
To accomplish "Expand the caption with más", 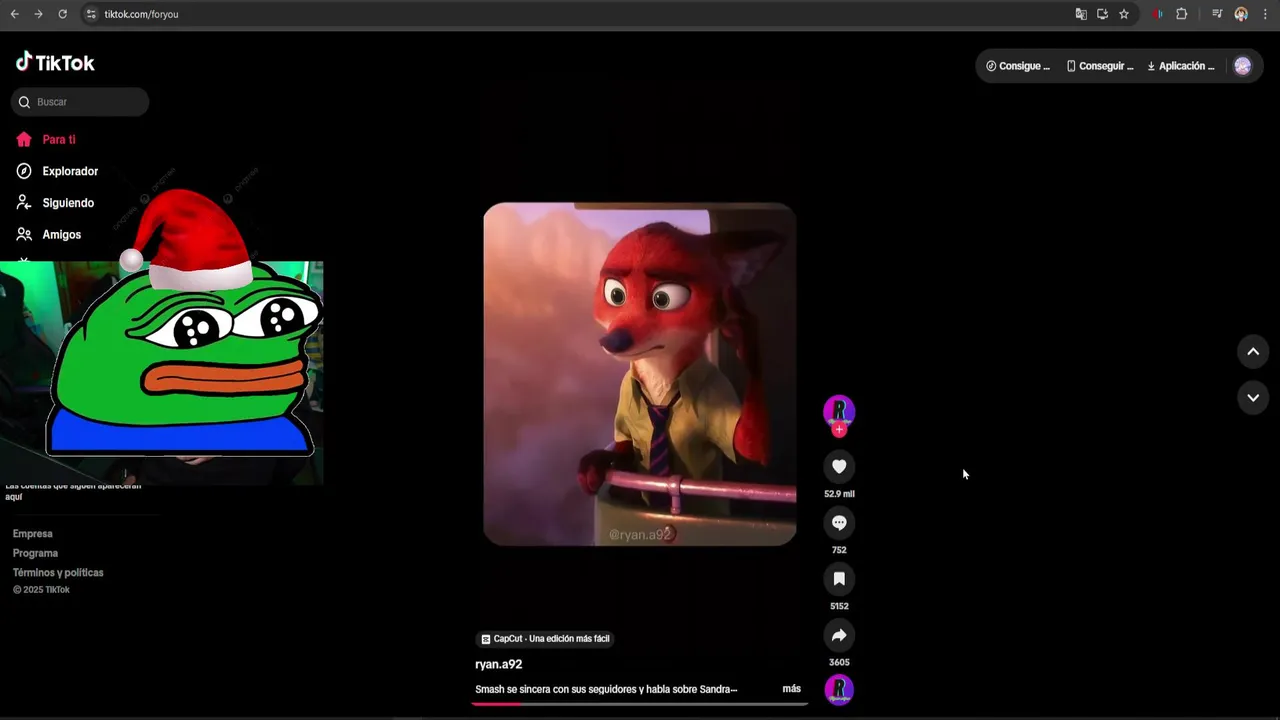I will [791, 689].
